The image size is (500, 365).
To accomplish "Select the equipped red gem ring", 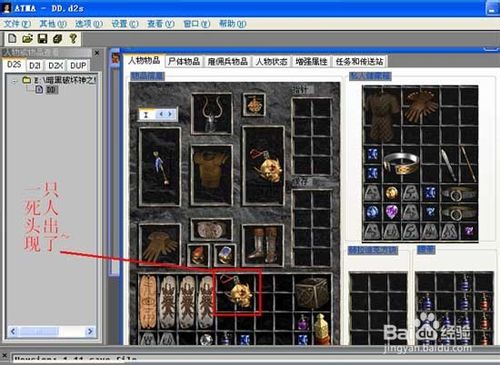I will point(198,255).
